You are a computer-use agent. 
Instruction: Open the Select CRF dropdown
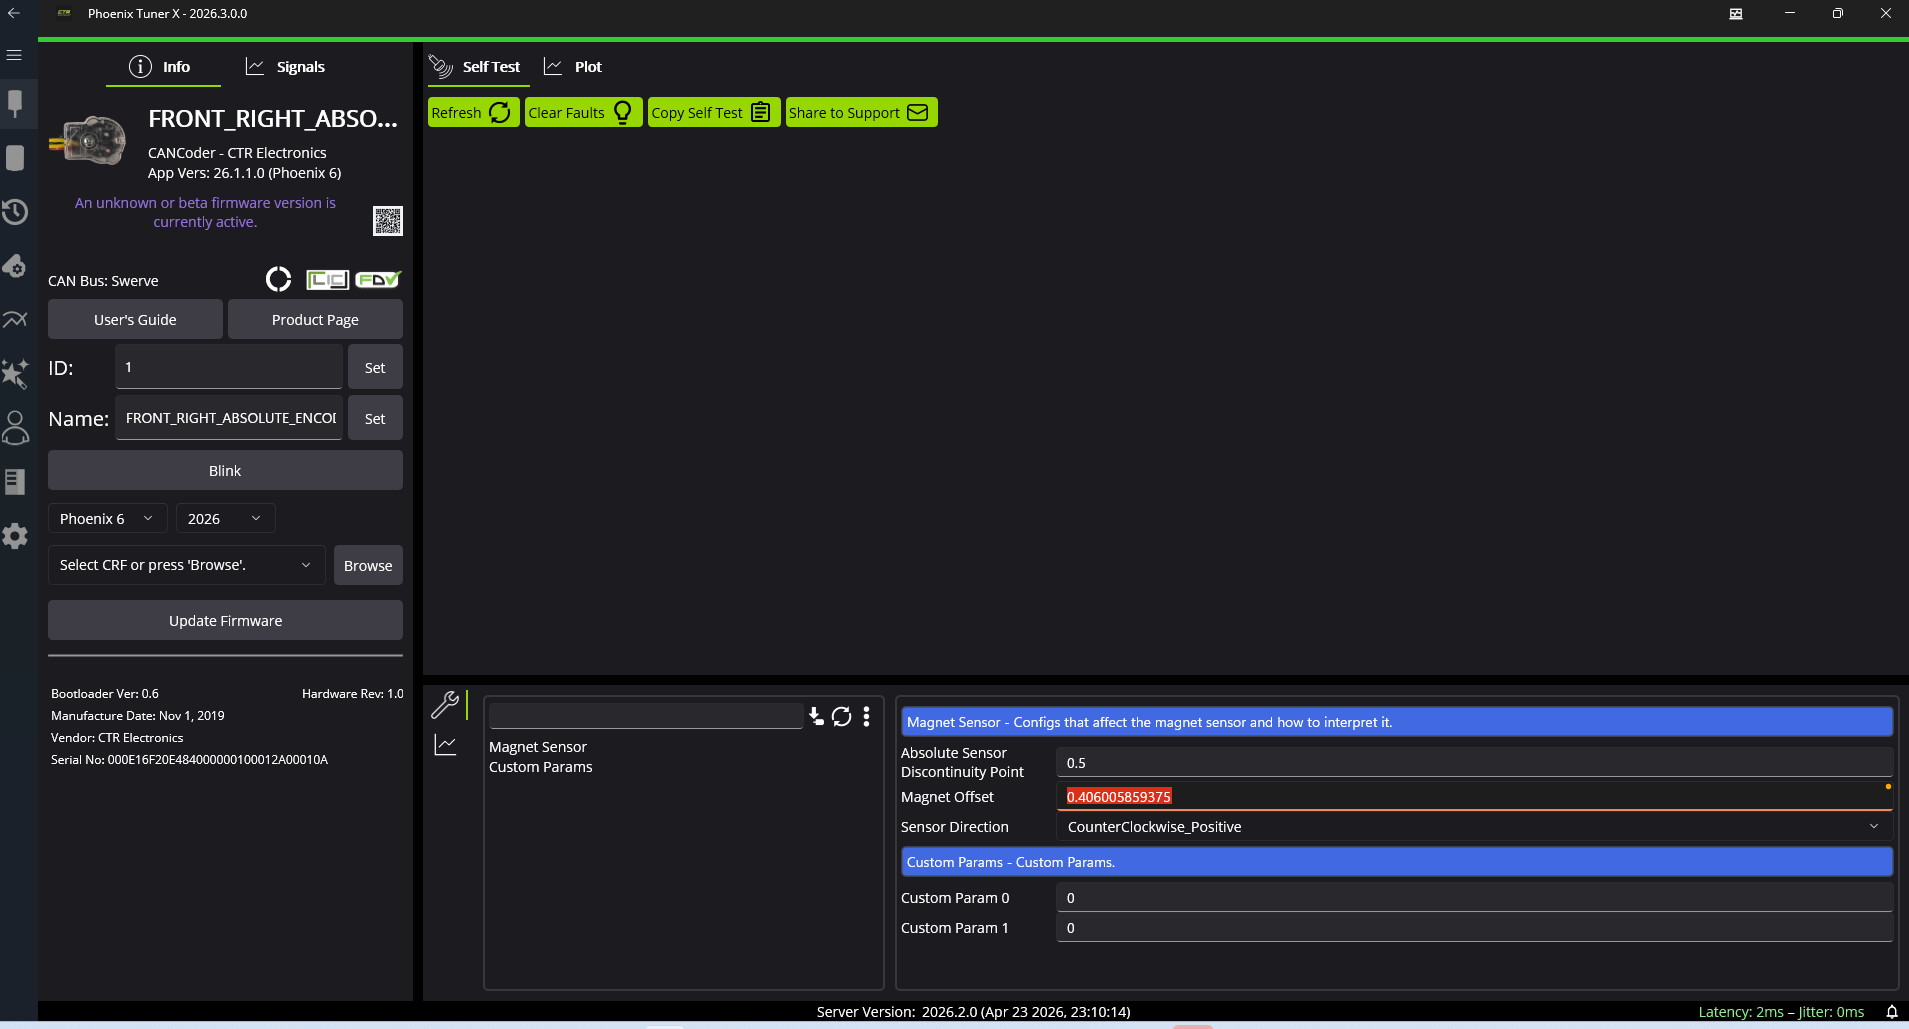[186, 565]
